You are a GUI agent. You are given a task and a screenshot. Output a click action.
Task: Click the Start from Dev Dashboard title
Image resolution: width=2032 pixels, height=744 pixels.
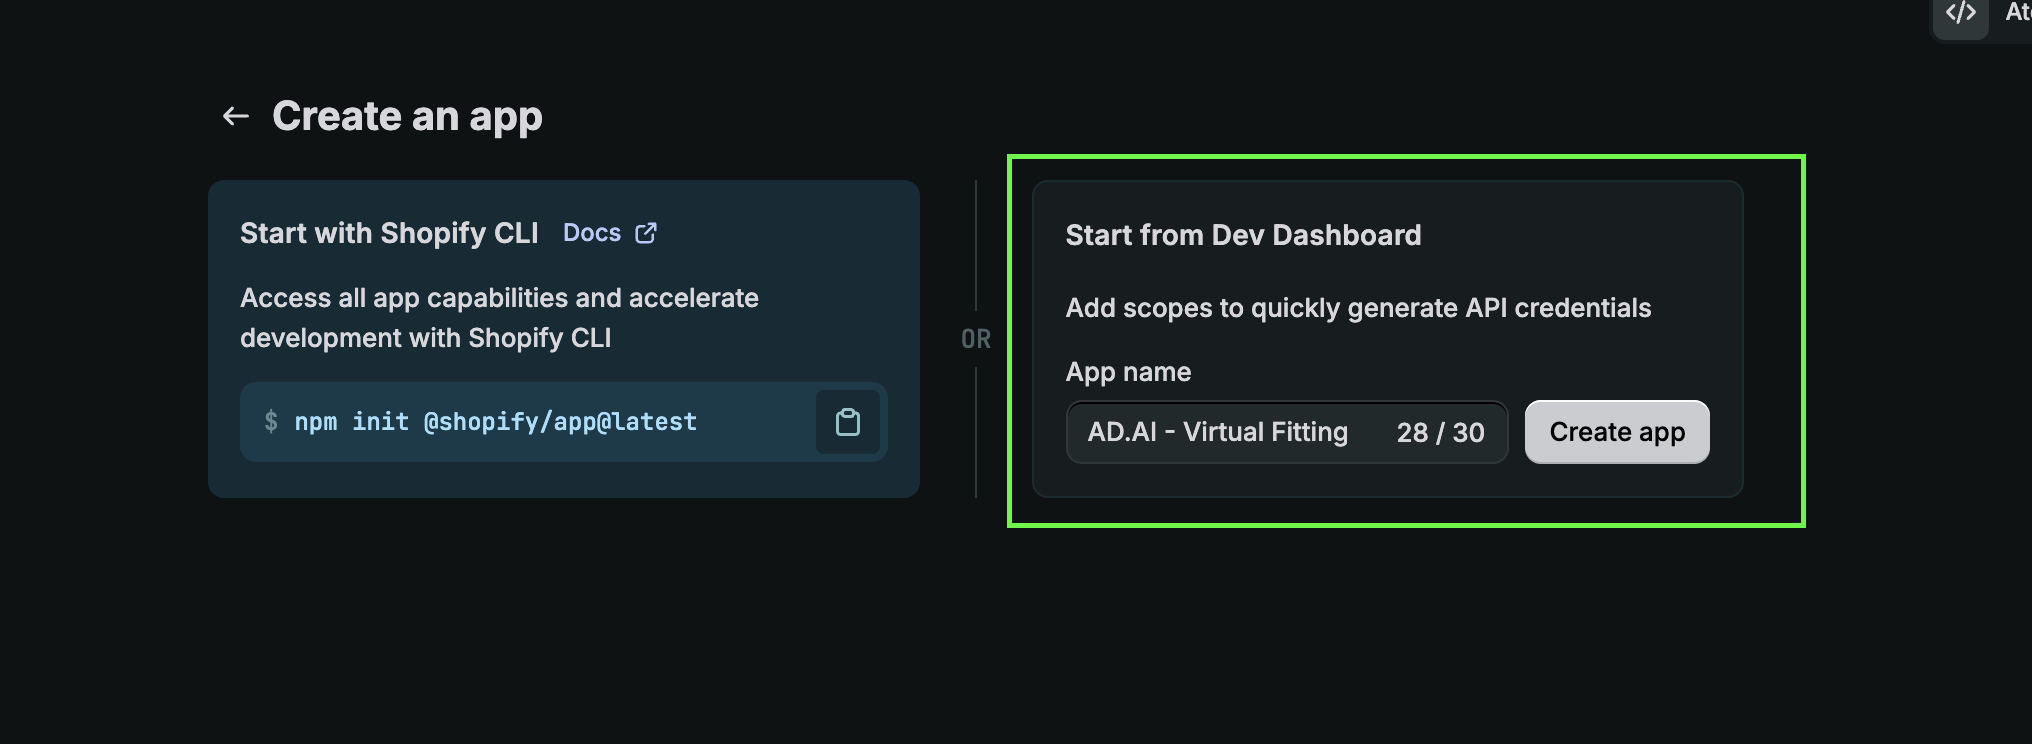[x=1243, y=235]
